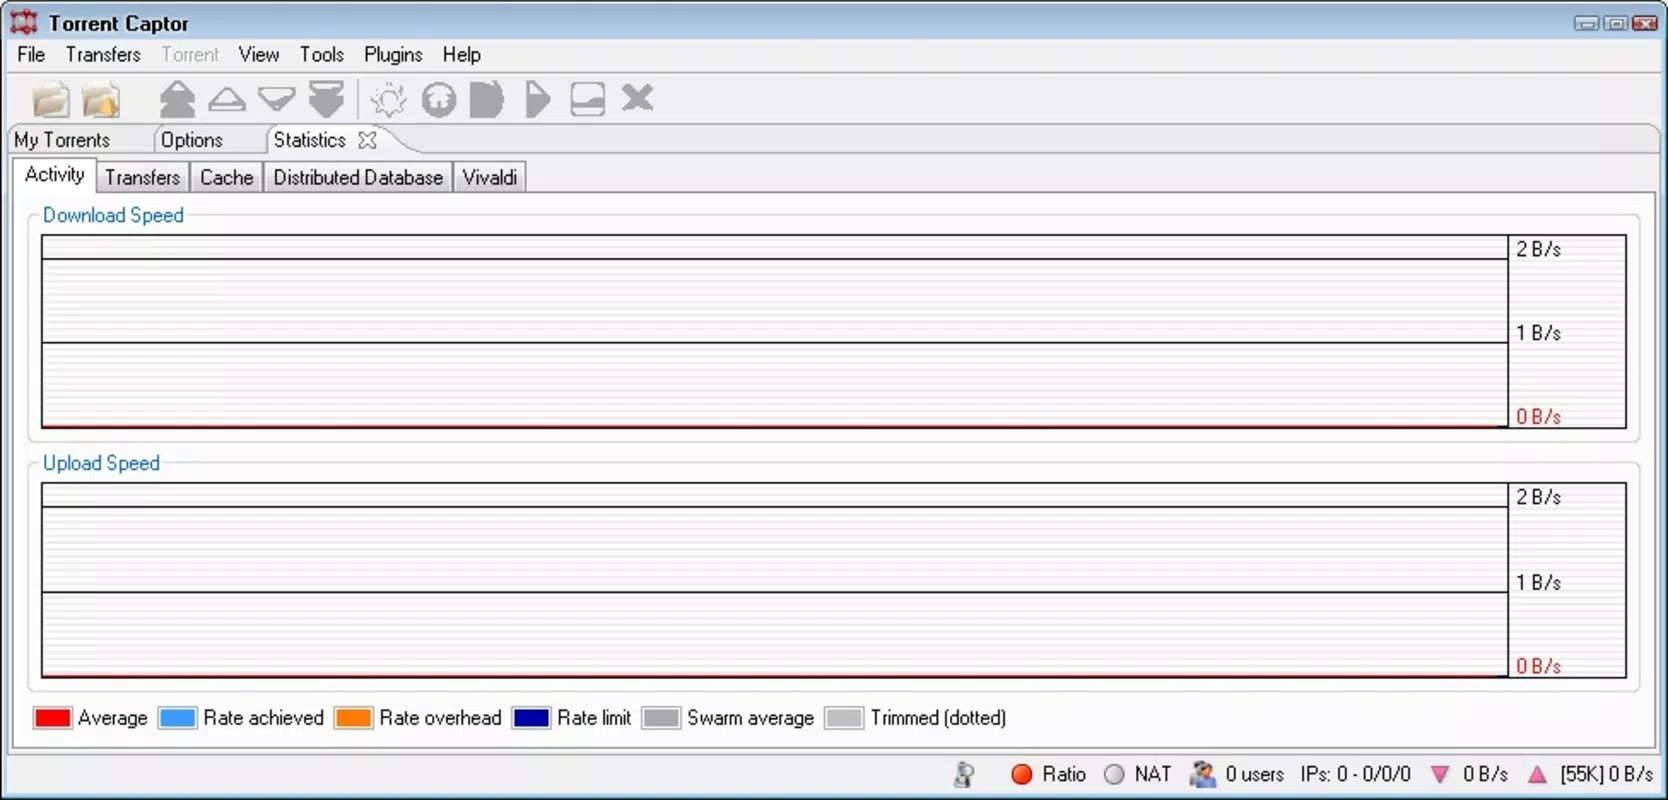Open the Plugins menu
This screenshot has height=800, width=1668.
(393, 54)
